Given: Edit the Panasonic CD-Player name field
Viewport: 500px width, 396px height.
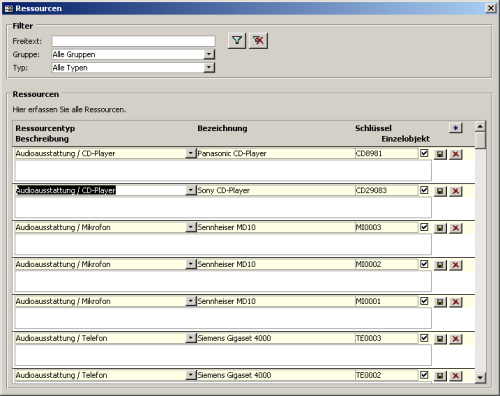Looking at the screenshot, I should [x=276, y=153].
